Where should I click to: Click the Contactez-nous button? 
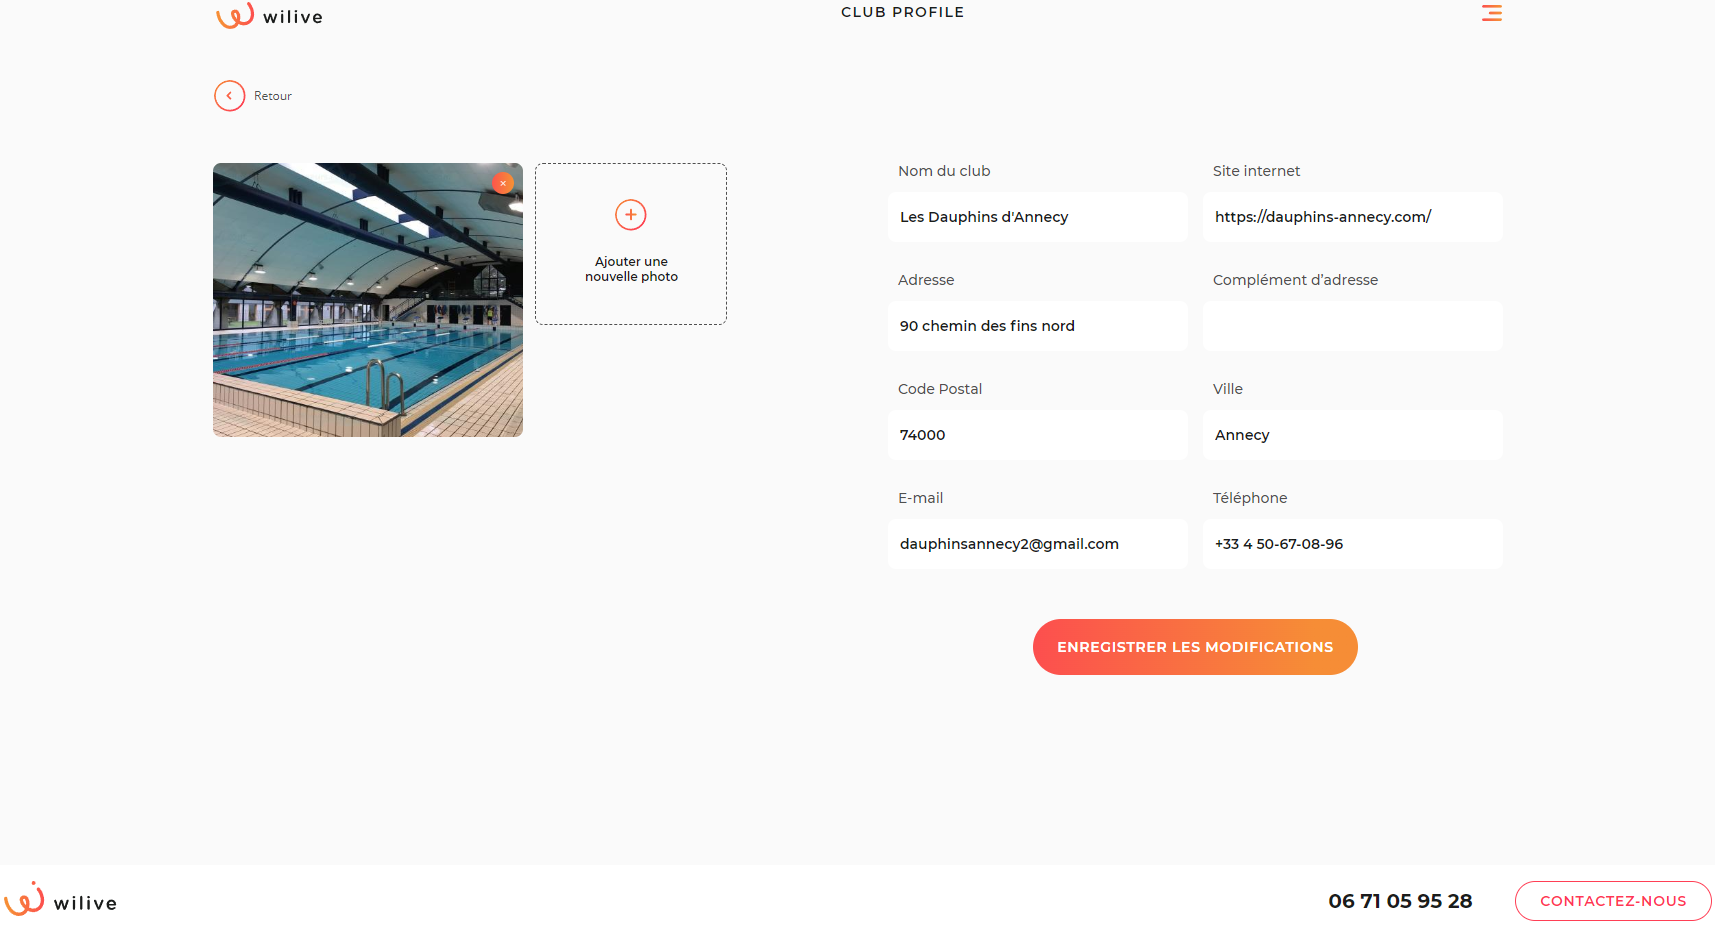tap(1613, 901)
